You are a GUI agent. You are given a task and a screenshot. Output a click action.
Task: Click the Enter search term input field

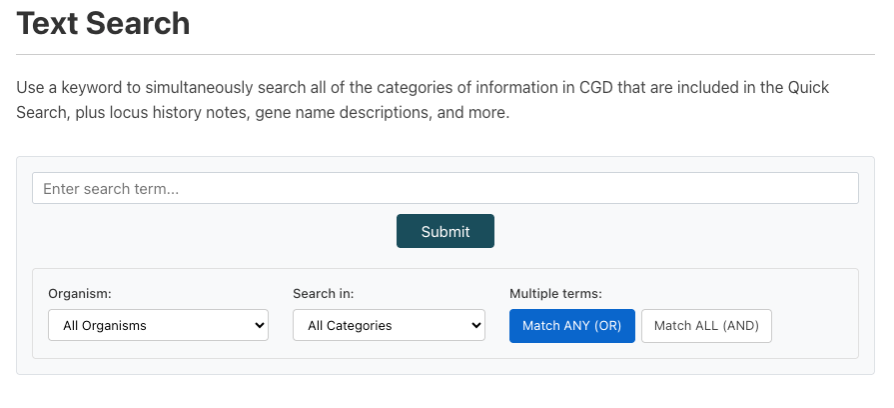pyautogui.click(x=445, y=188)
